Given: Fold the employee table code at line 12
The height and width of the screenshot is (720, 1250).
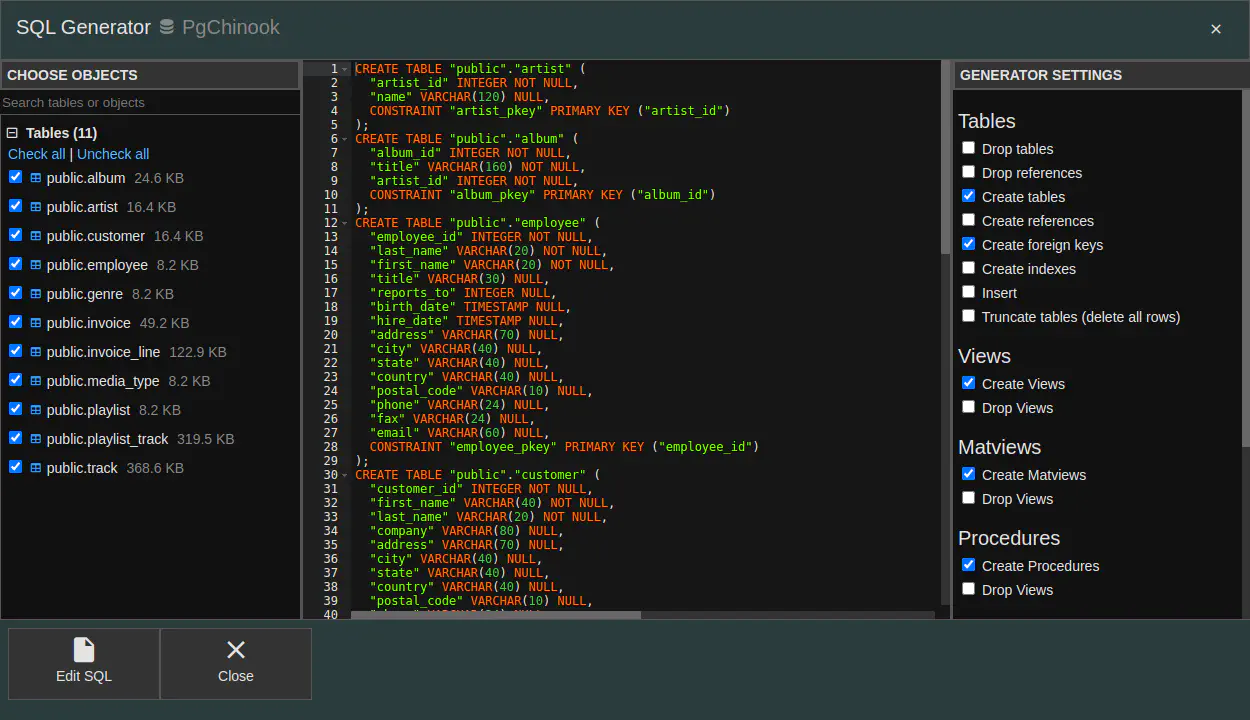Looking at the screenshot, I should [345, 223].
